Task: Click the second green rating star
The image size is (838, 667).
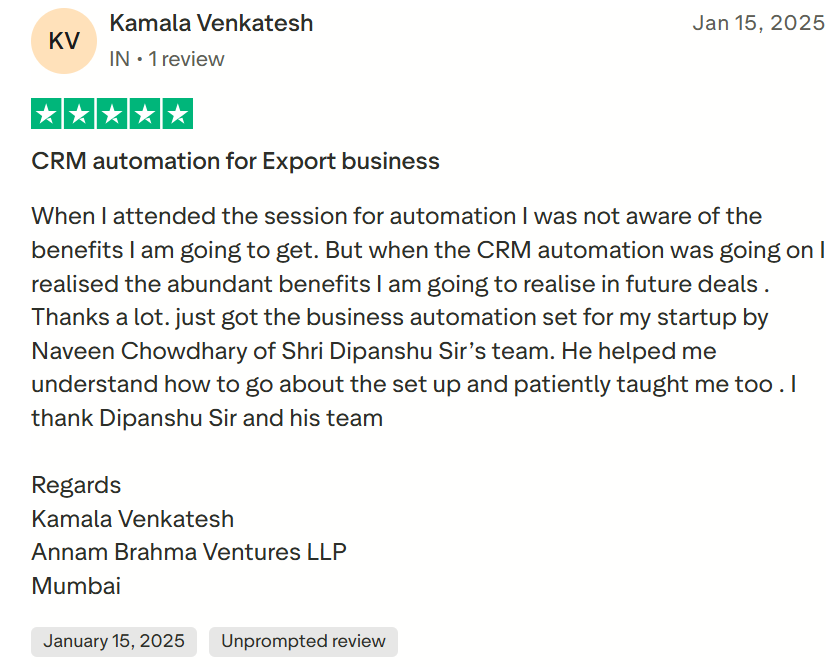Action: click(80, 114)
